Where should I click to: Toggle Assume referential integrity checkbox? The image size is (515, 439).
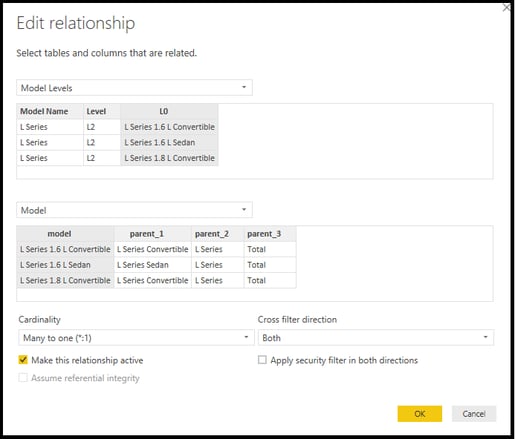click(x=23, y=378)
